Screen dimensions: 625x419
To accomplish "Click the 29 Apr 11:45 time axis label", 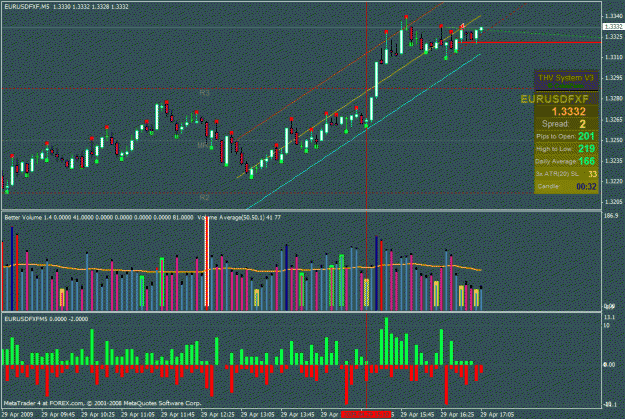I will point(179,415).
